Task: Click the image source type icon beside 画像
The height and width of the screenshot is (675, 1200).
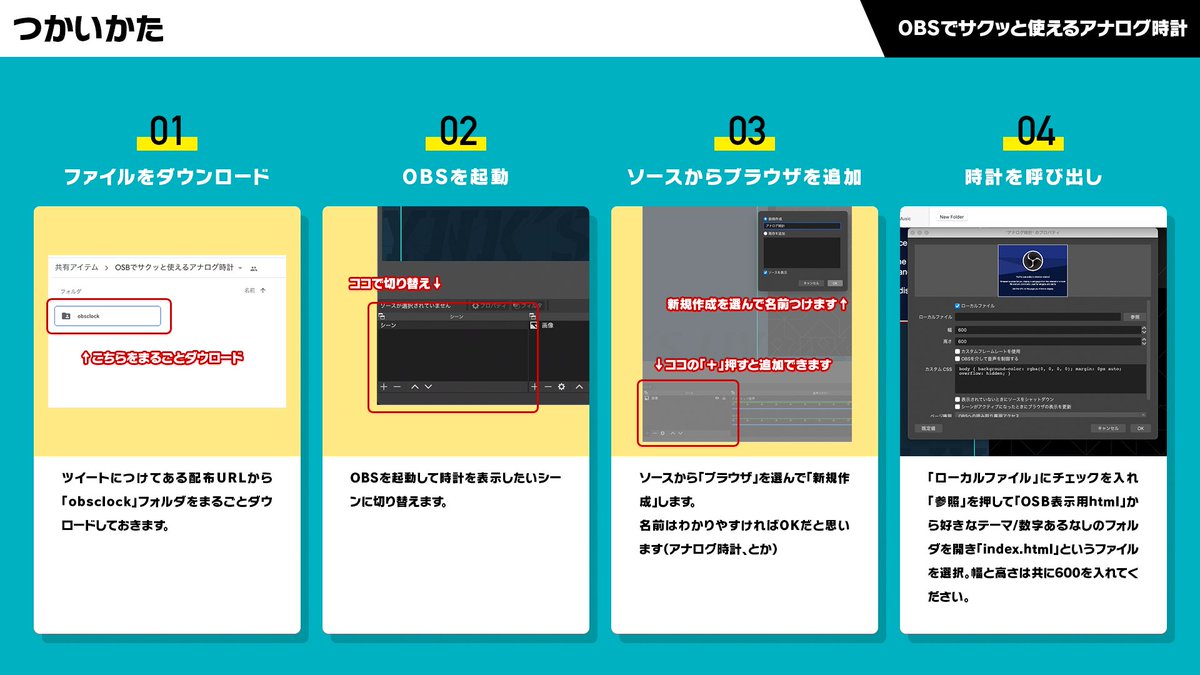Action: click(x=533, y=325)
